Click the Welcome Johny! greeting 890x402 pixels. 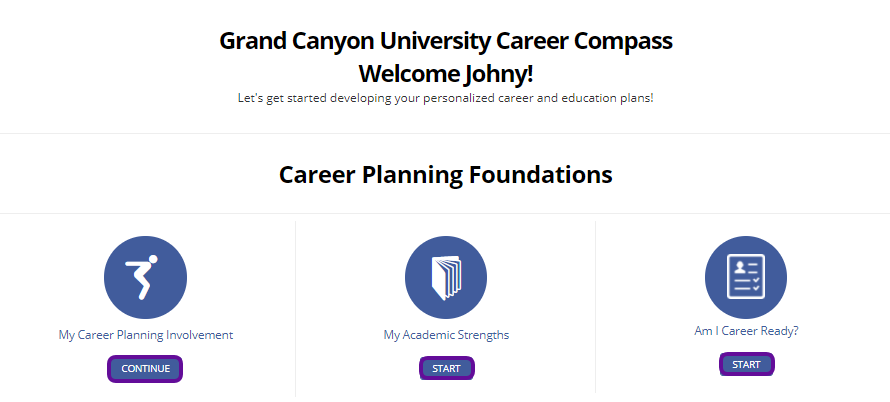click(446, 74)
